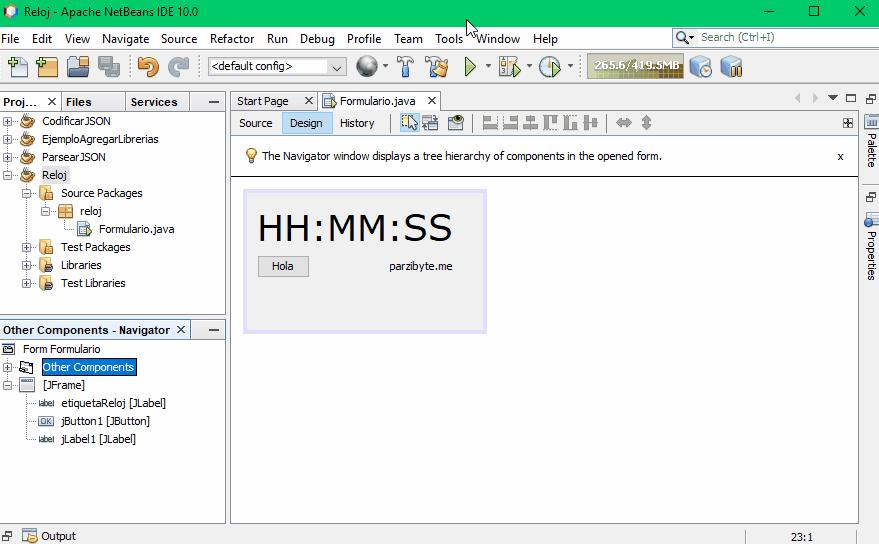This screenshot has width=879, height=544.
Task: Click the Build Project hammer icon
Action: pos(405,66)
